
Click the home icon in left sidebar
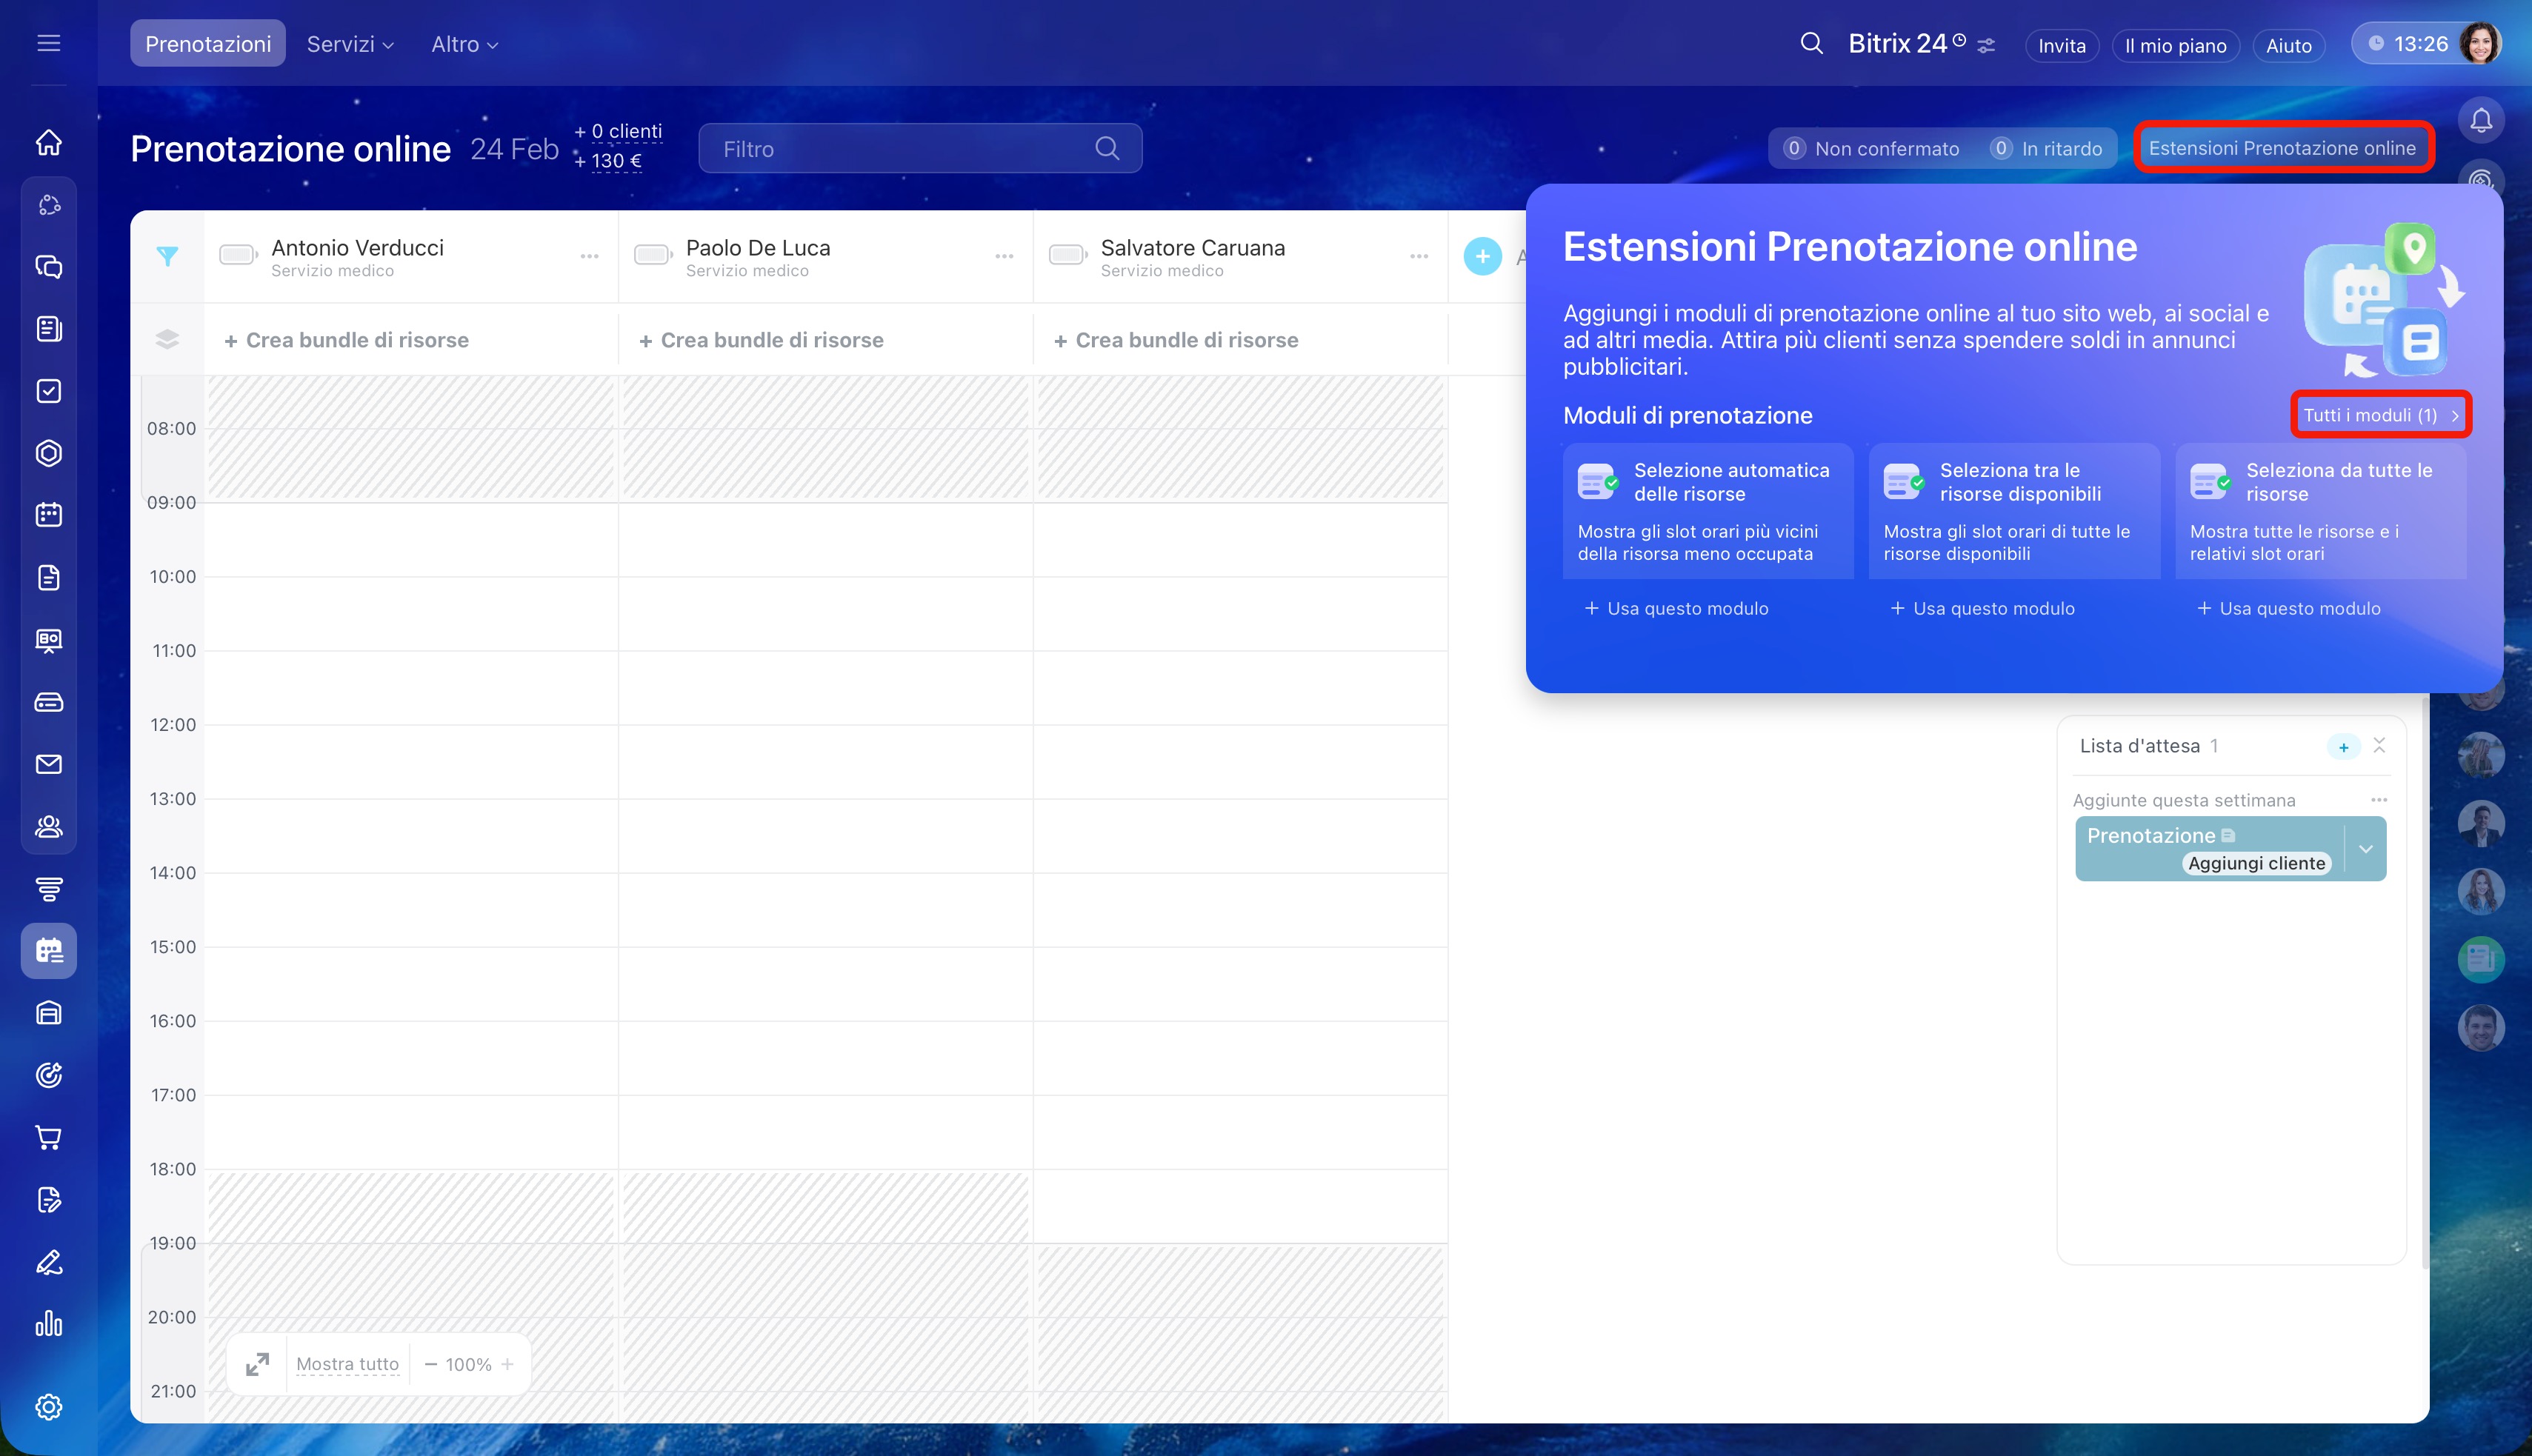coord(48,143)
